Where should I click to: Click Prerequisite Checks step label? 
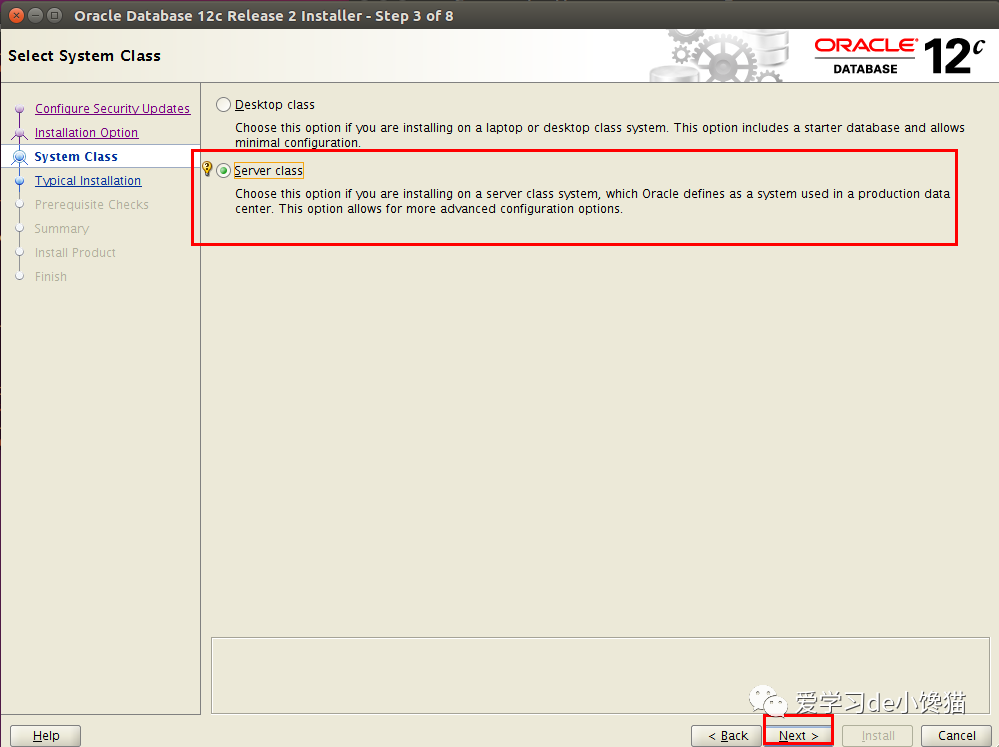[x=92, y=205]
